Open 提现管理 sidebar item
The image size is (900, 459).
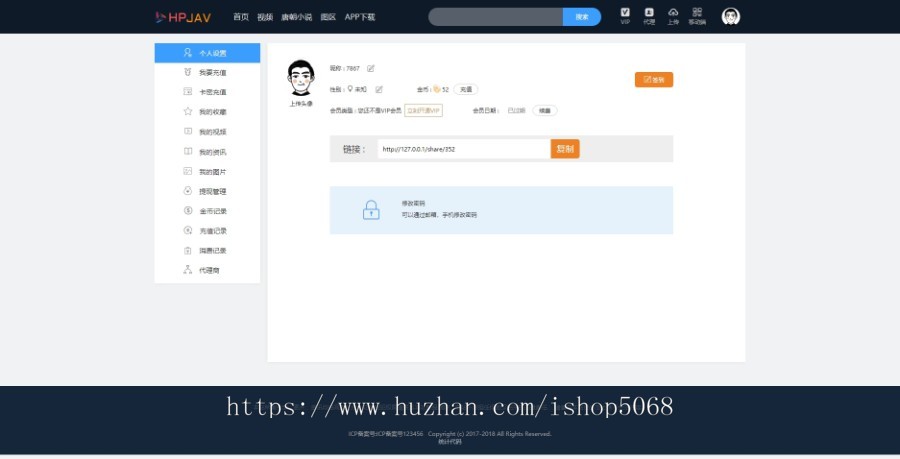coord(207,191)
